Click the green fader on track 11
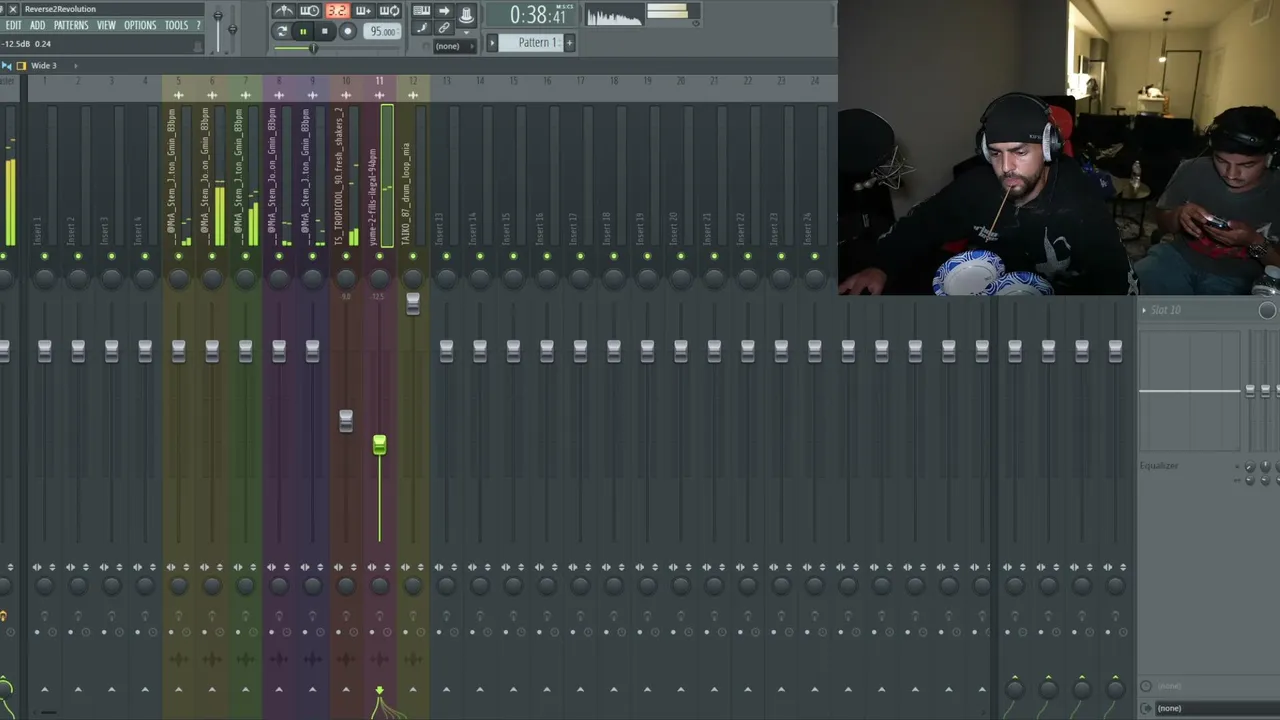The width and height of the screenshot is (1280, 720). point(379,445)
